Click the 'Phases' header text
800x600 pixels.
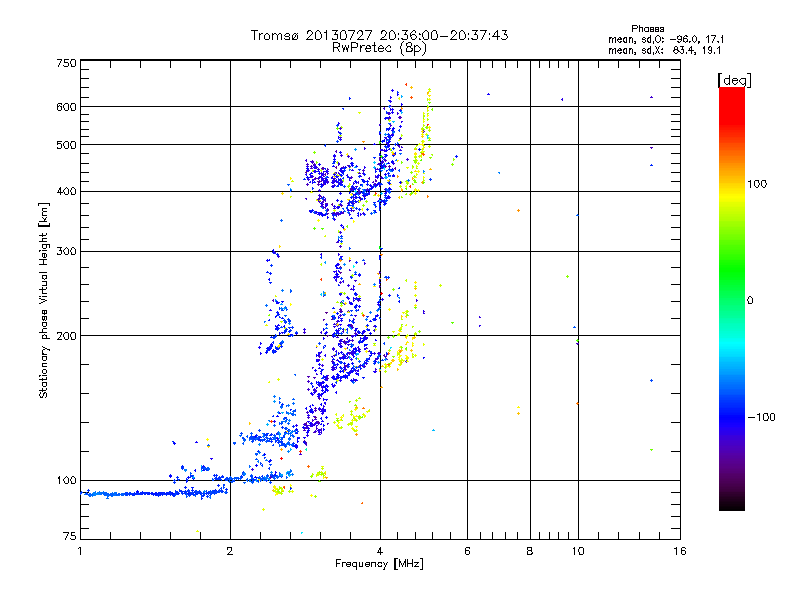pyautogui.click(x=647, y=29)
